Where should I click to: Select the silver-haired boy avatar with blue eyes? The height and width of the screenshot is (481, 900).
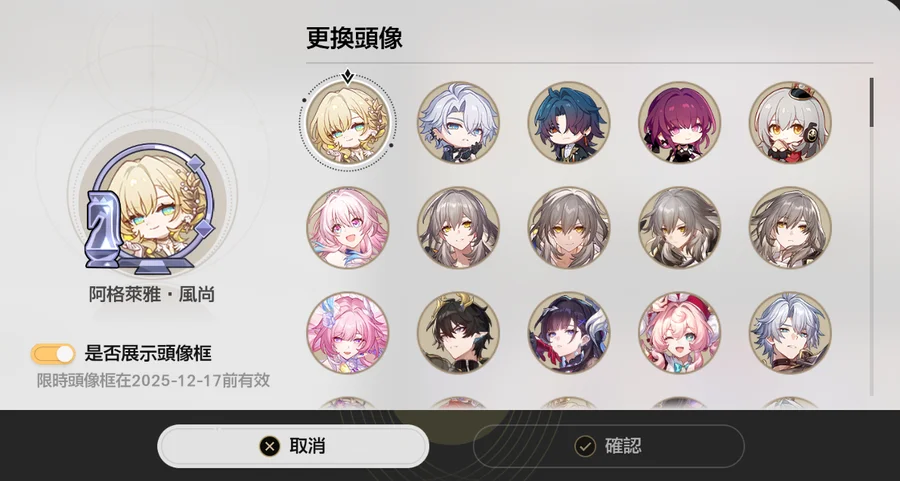[x=458, y=122]
